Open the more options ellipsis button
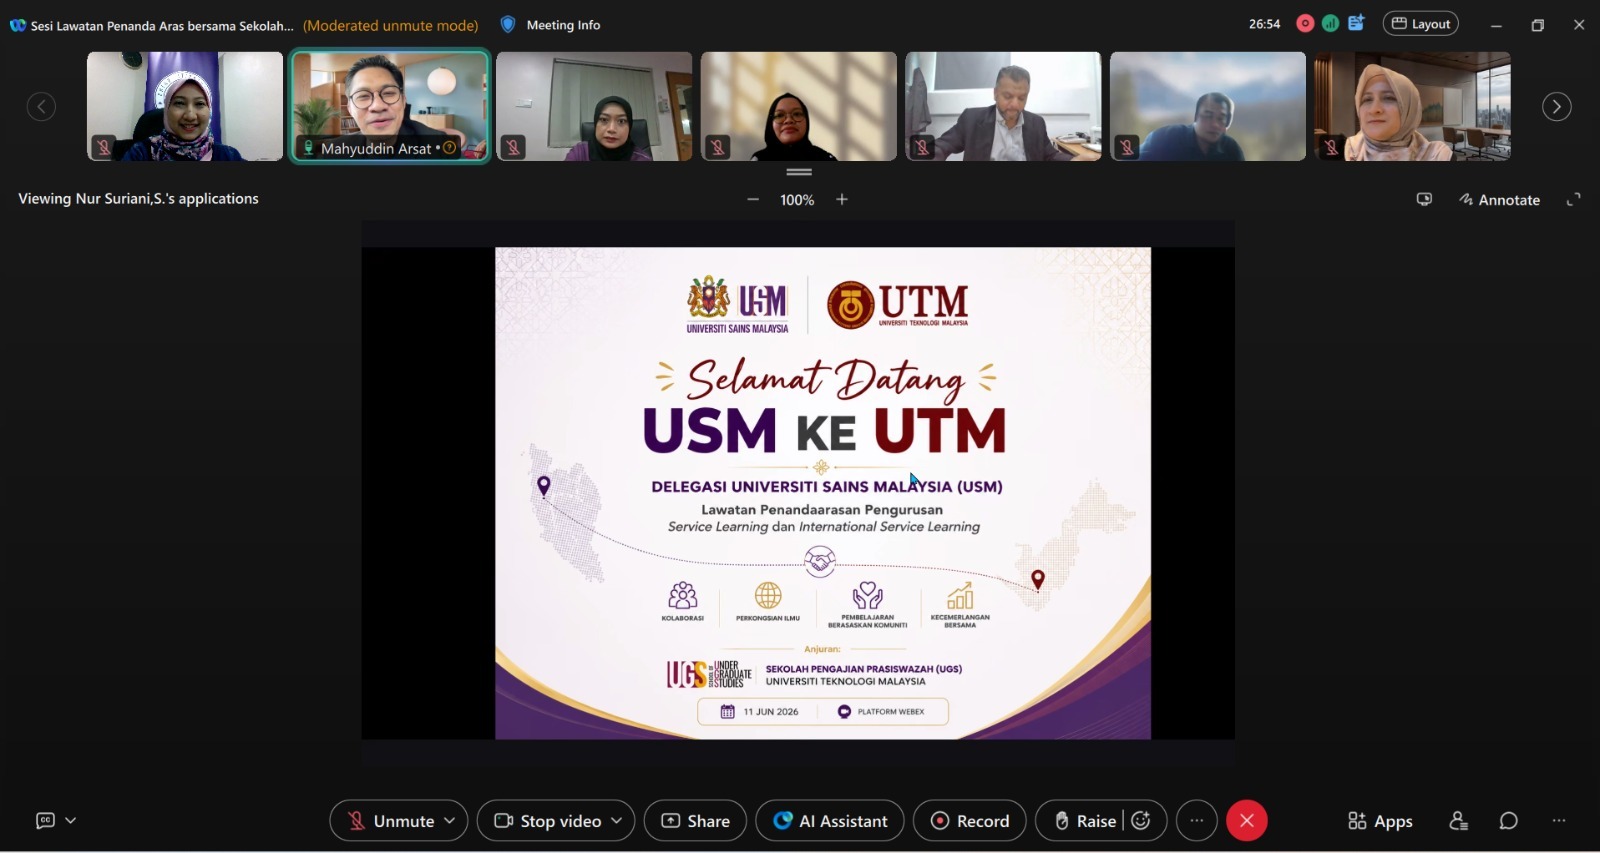 (1196, 821)
